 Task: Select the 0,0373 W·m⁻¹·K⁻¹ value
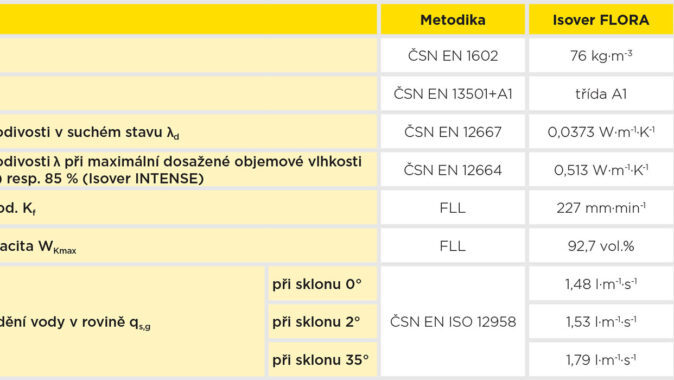601,132
